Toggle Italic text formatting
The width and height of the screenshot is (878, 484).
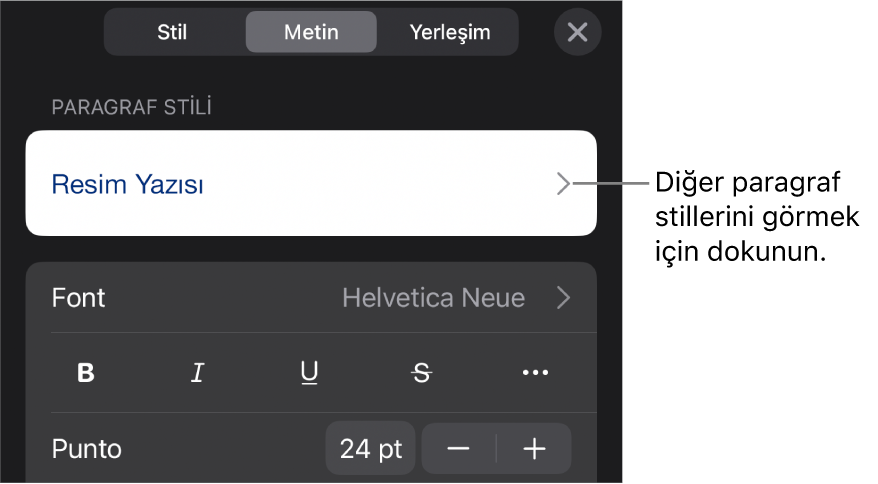(198, 373)
